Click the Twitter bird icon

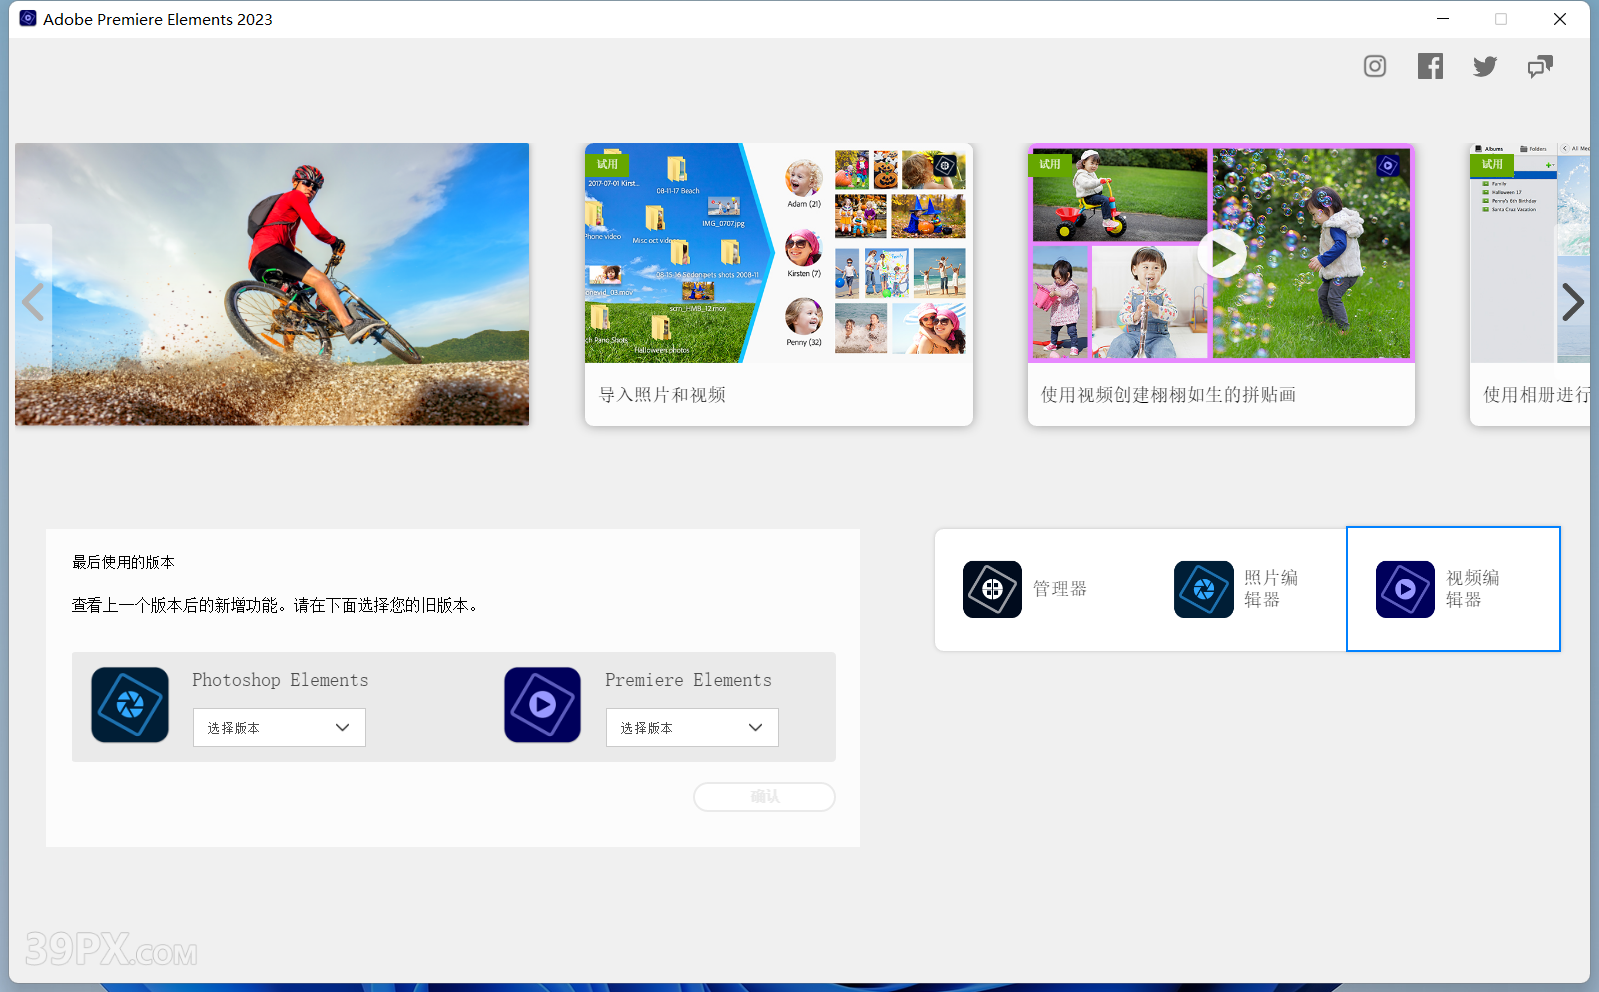click(x=1485, y=66)
